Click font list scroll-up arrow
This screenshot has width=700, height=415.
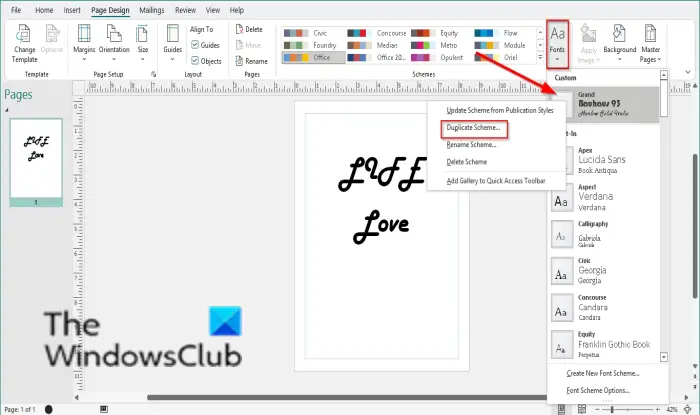(664, 75)
